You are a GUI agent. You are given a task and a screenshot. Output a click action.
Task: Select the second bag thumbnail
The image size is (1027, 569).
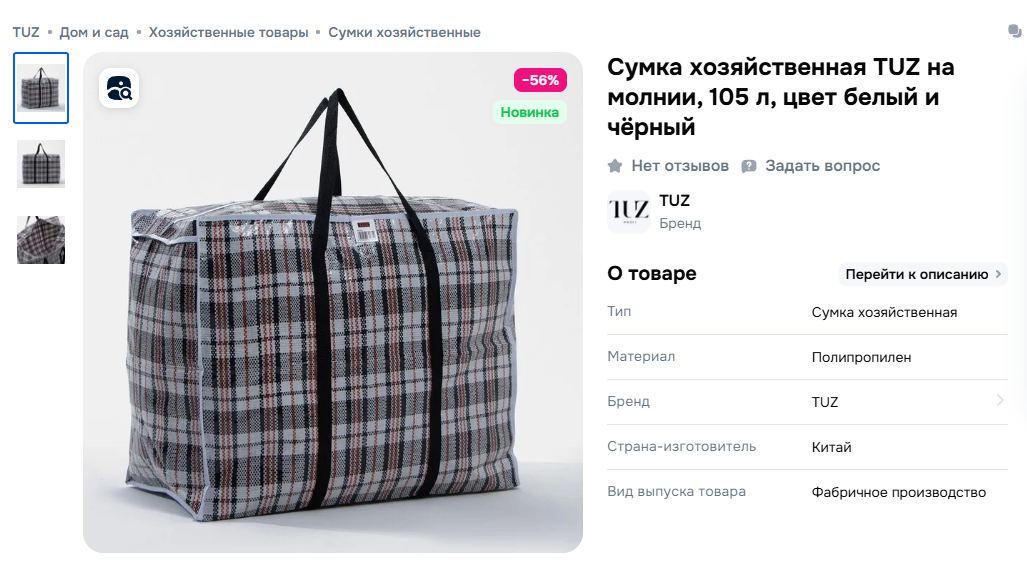tap(41, 164)
